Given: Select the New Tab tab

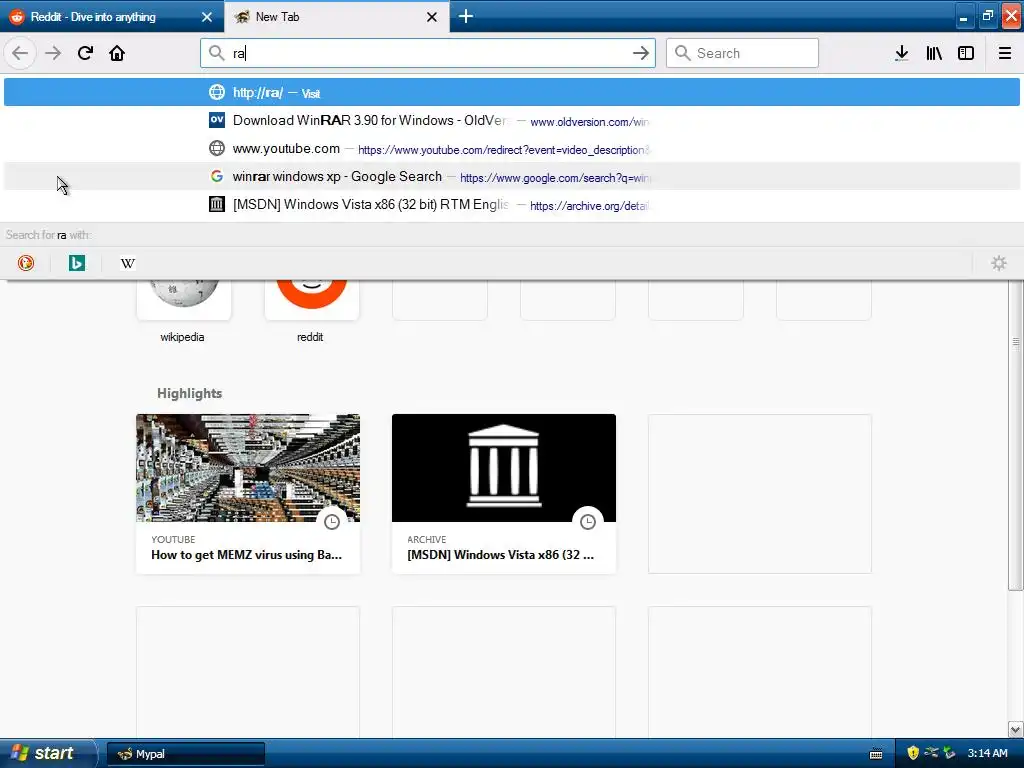Looking at the screenshot, I should (x=336, y=16).
